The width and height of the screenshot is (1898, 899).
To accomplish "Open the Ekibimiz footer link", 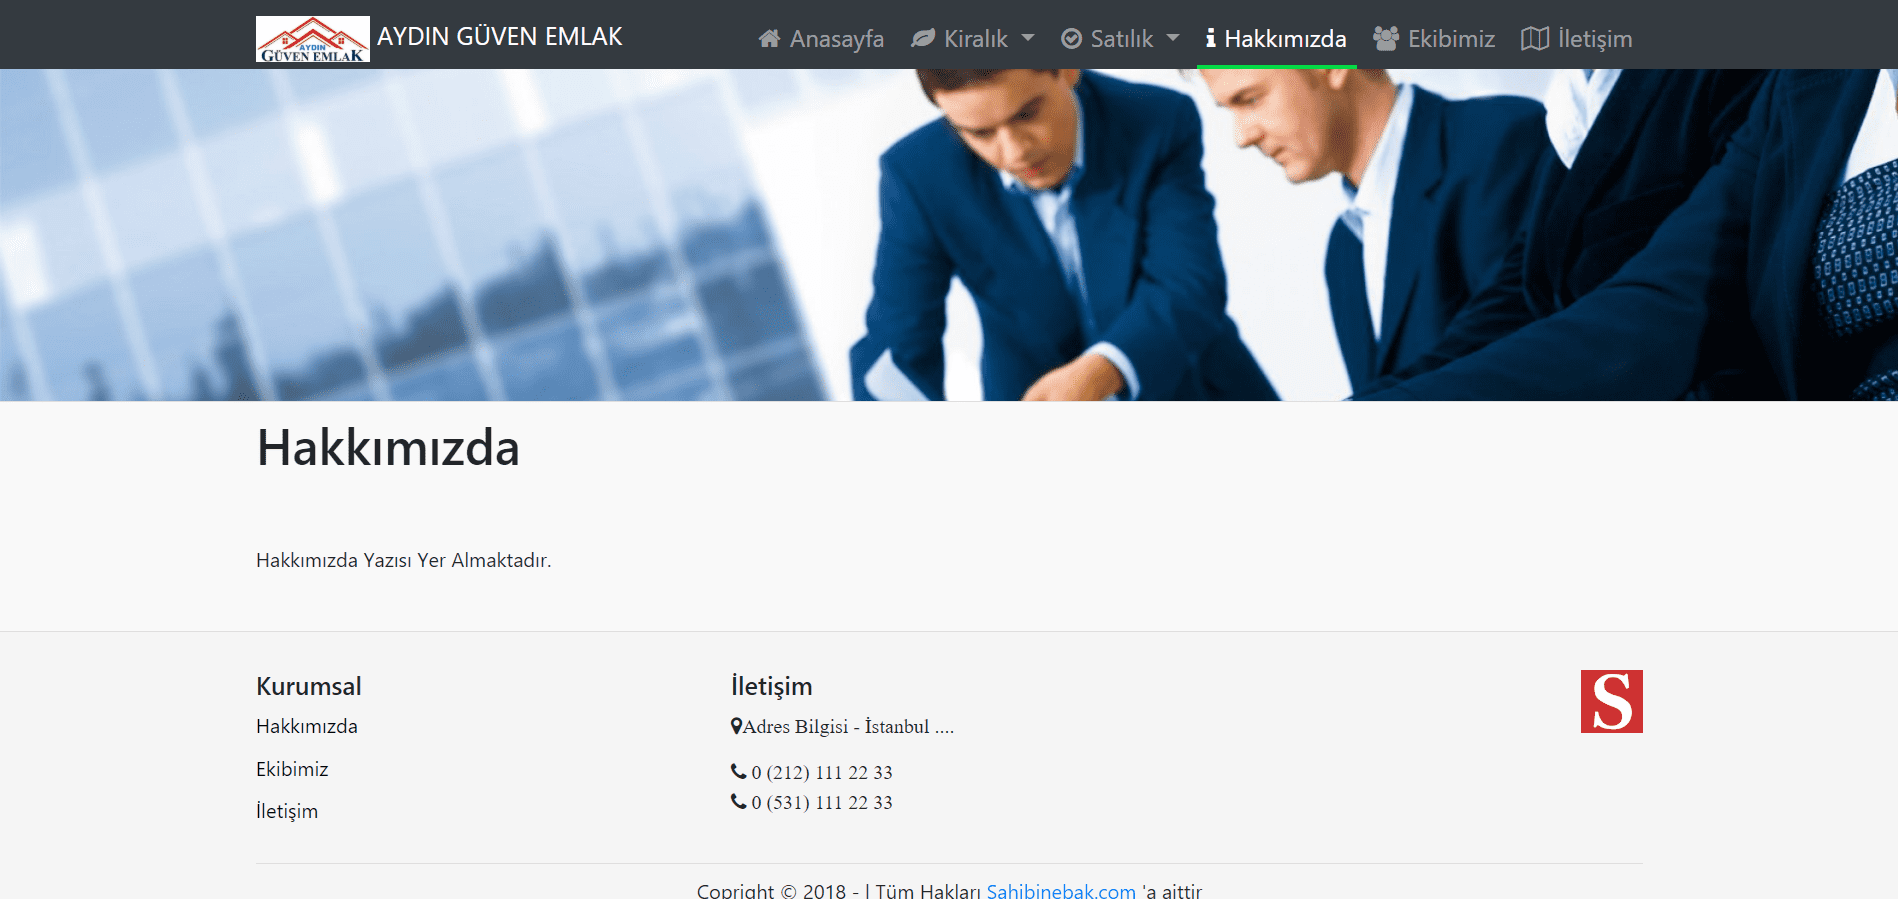I will 292,769.
